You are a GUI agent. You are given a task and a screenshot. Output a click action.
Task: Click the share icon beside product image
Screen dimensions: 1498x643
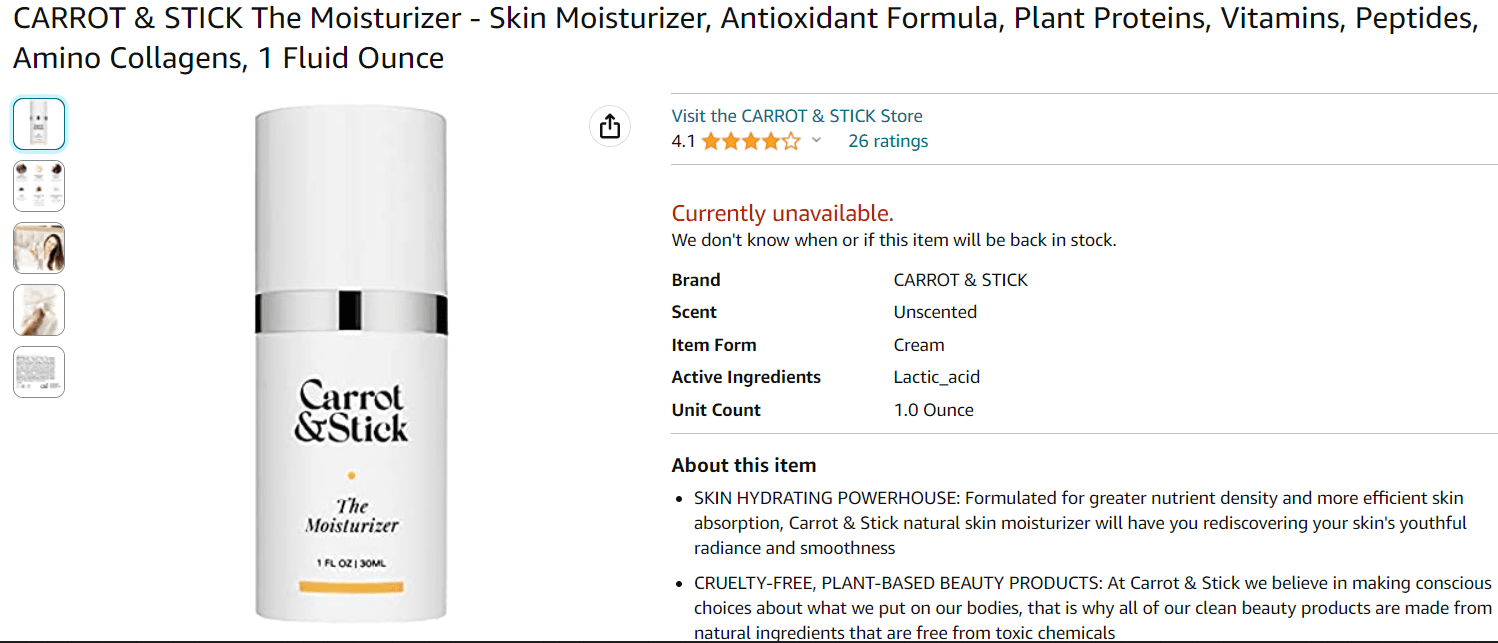[610, 127]
